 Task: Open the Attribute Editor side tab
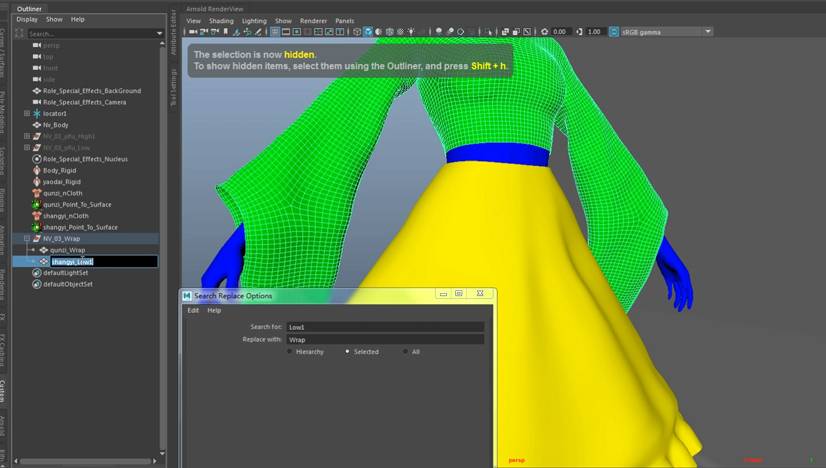pos(174,33)
